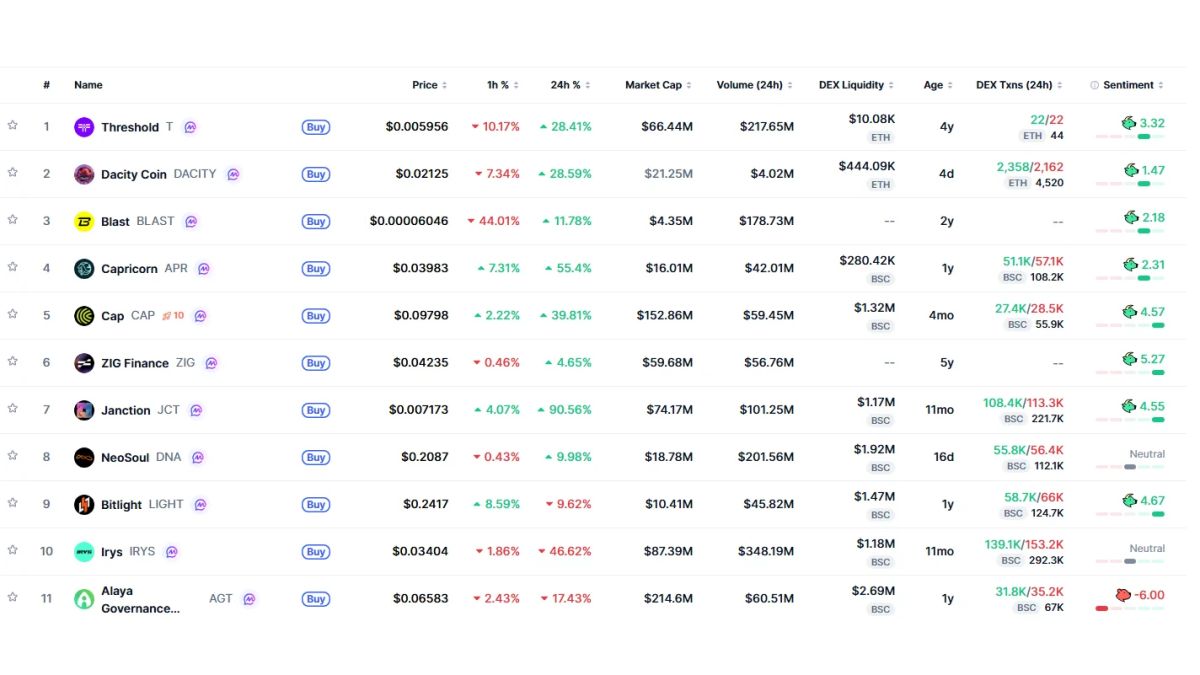
Task: Open the Alaya Governance coin link
Action: click(x=141, y=599)
